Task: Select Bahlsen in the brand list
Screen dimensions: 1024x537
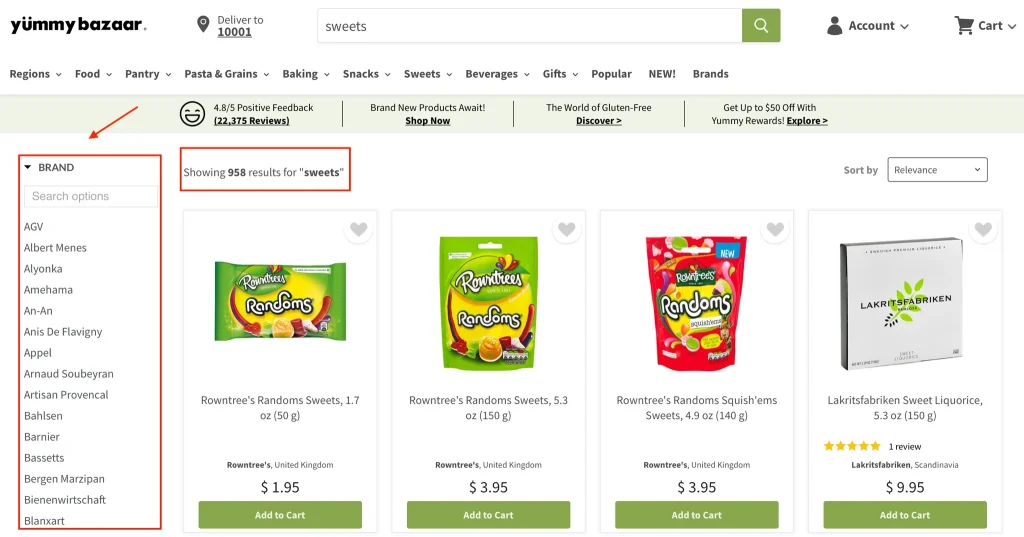Action: tap(43, 416)
